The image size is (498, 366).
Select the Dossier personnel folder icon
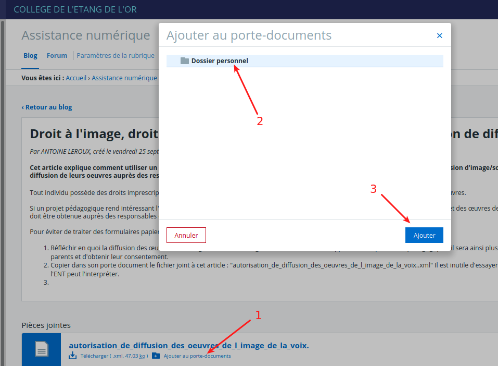click(x=184, y=61)
